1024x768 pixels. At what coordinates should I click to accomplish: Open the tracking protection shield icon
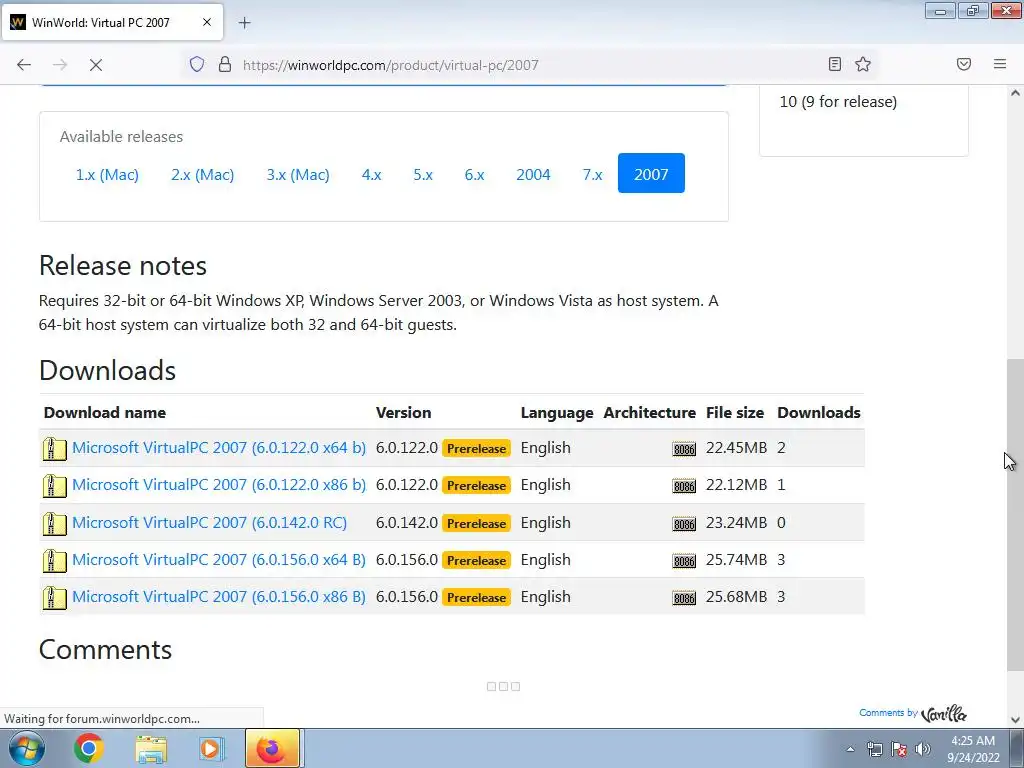[x=197, y=64]
